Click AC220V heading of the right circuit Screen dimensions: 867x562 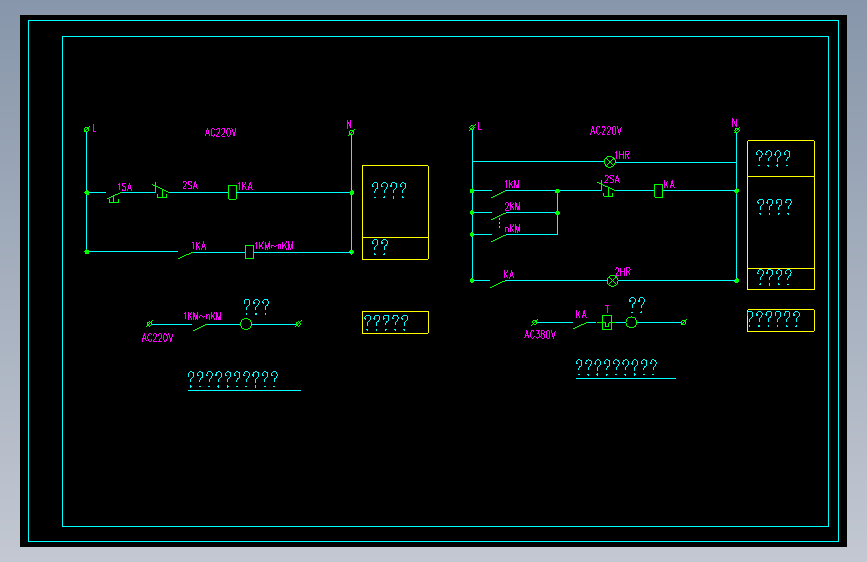(606, 131)
